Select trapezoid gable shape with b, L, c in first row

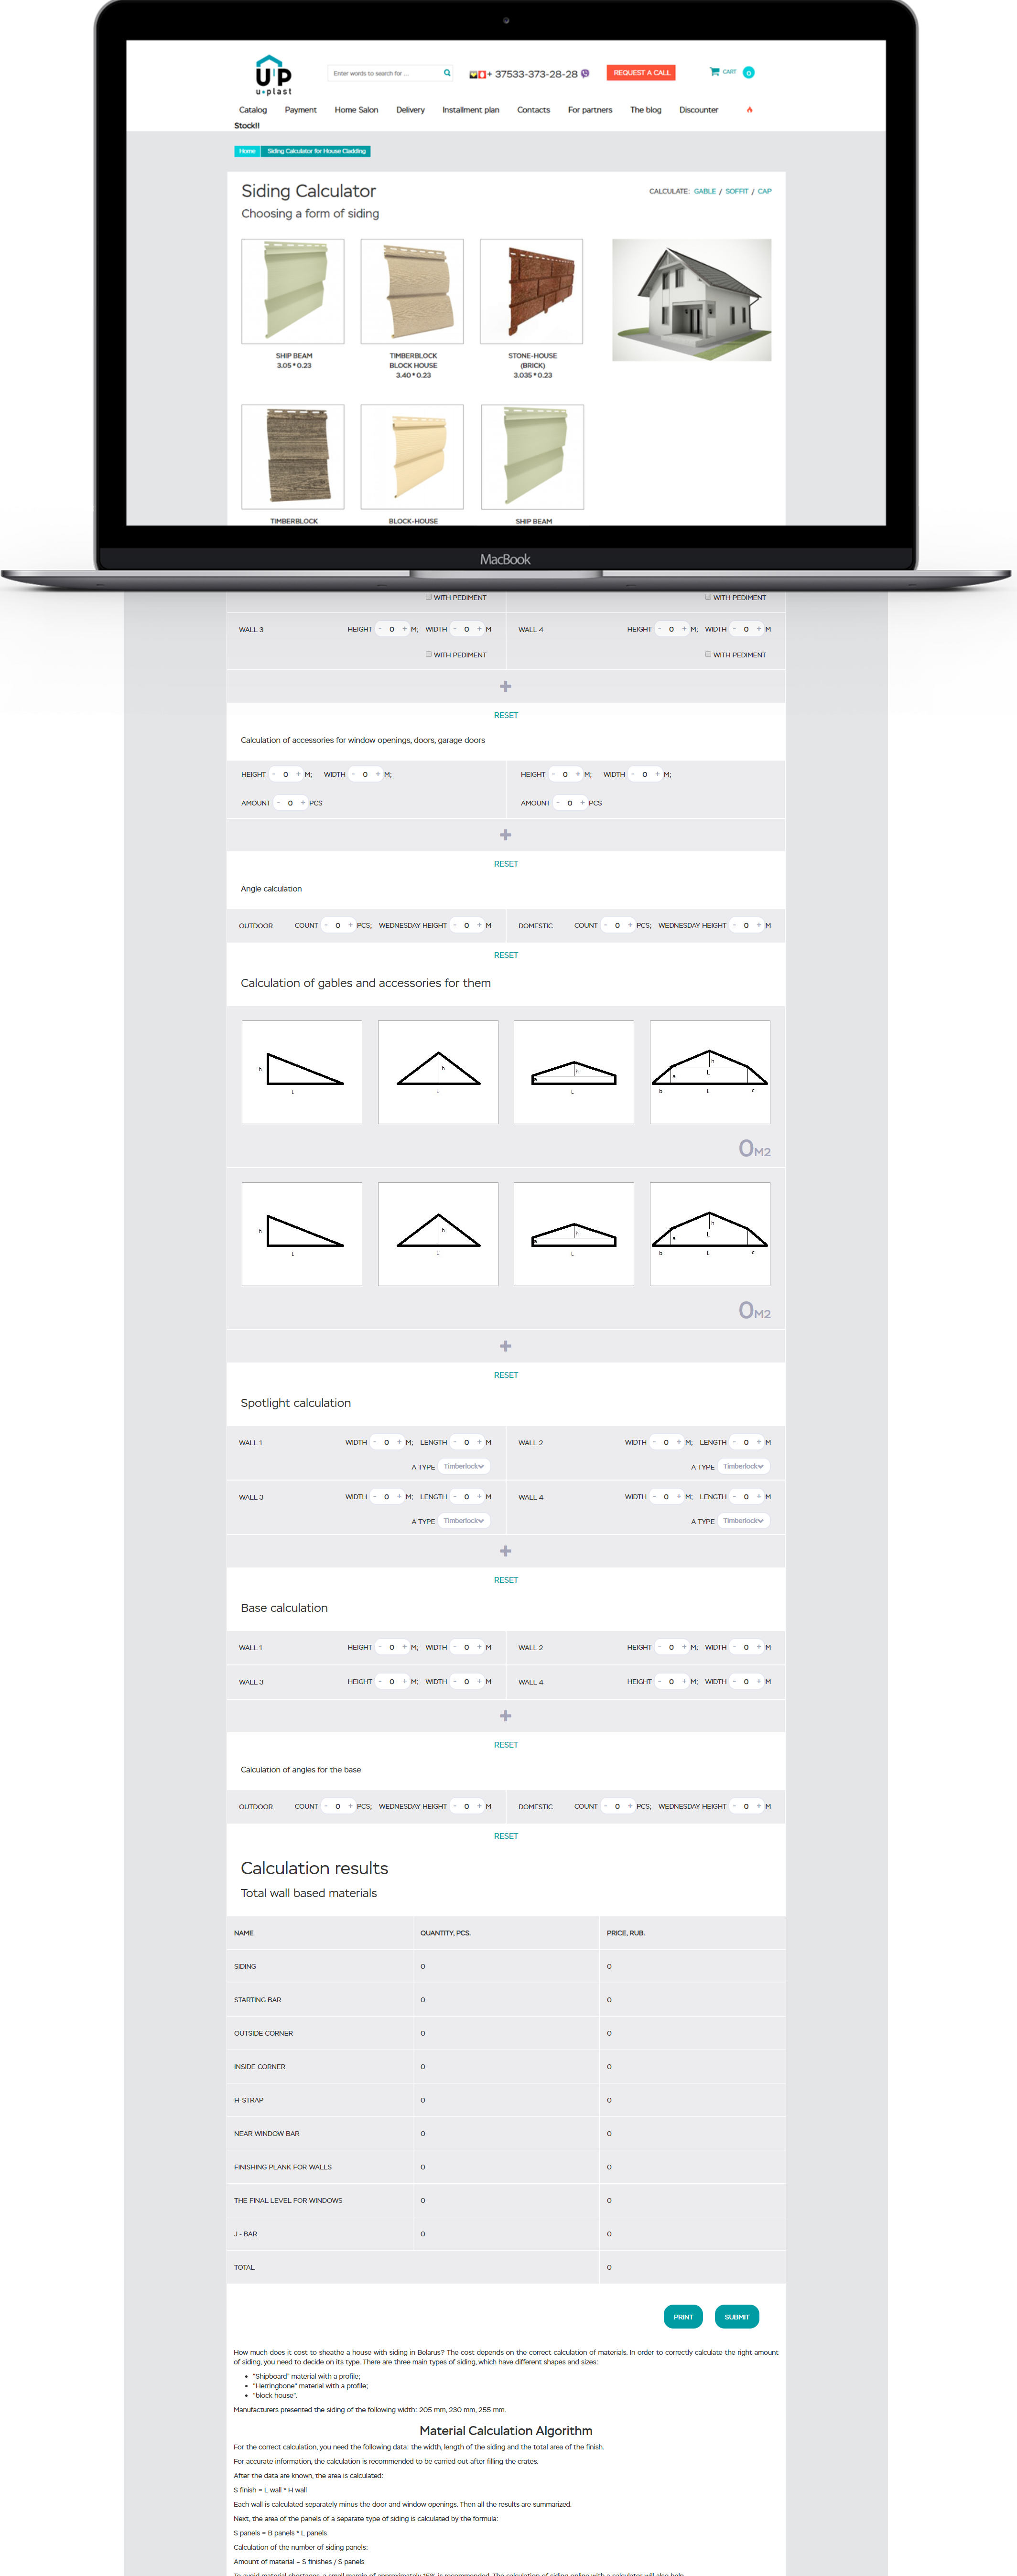coord(710,1072)
